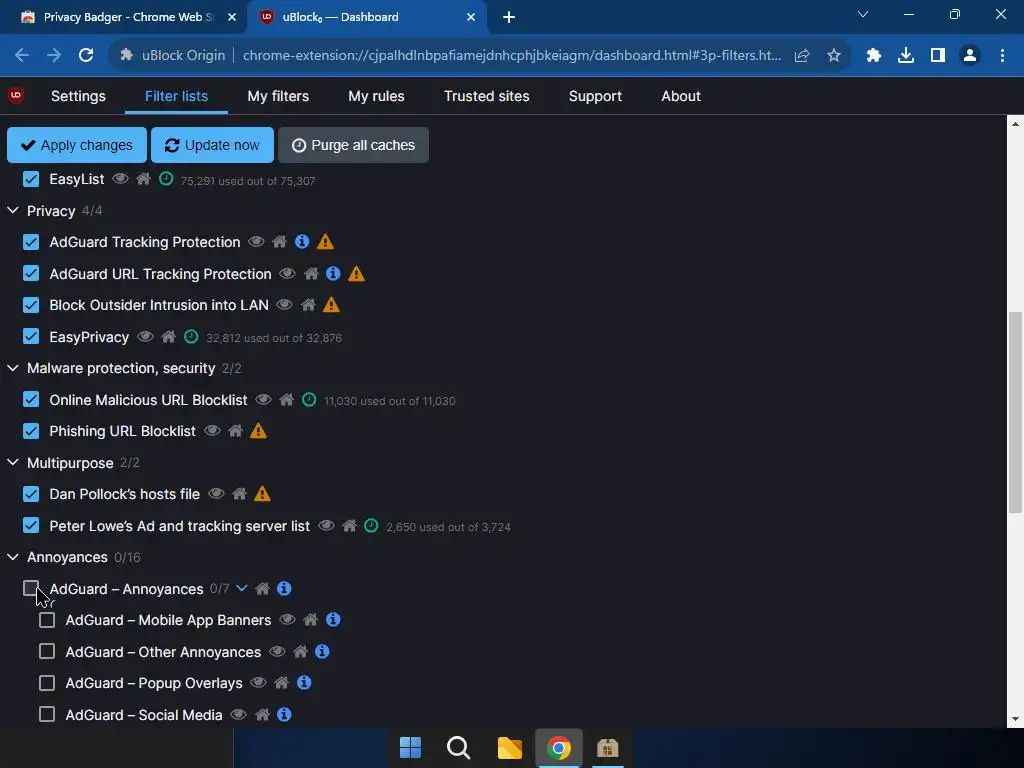The height and width of the screenshot is (768, 1024).
Task: Click AdGuard URL Tracking Protection warning icon
Action: pos(356,274)
